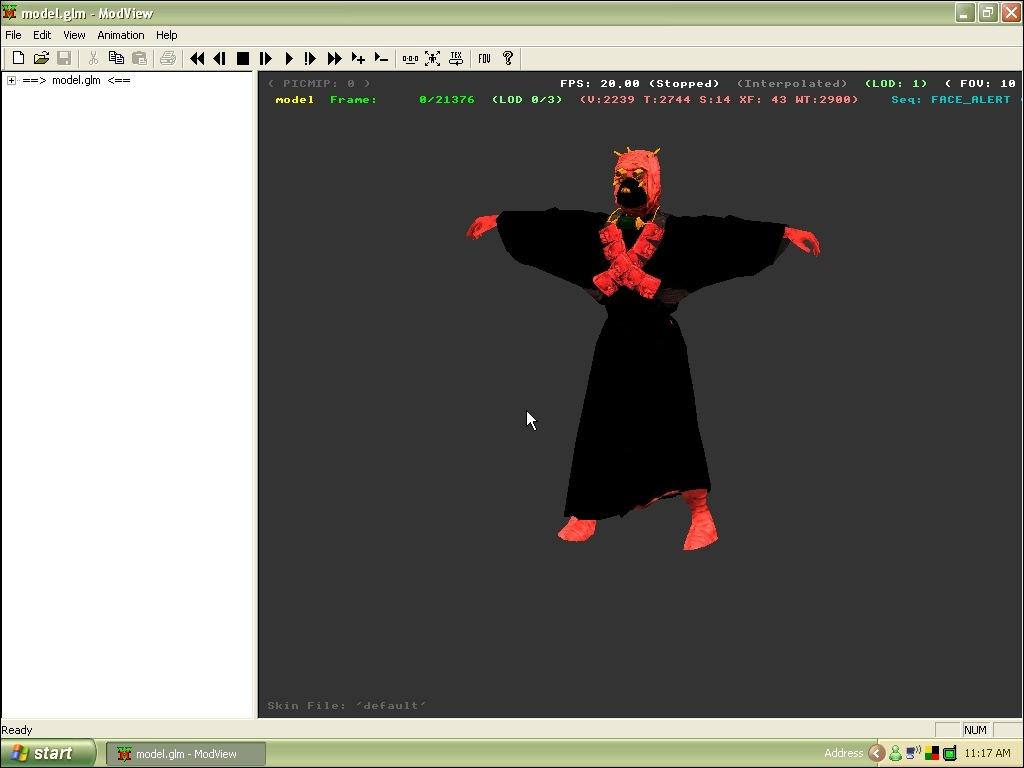Viewport: 1024px width, 768px height.
Task: Click the decrease speed arrow-minus icon
Action: 381,59
